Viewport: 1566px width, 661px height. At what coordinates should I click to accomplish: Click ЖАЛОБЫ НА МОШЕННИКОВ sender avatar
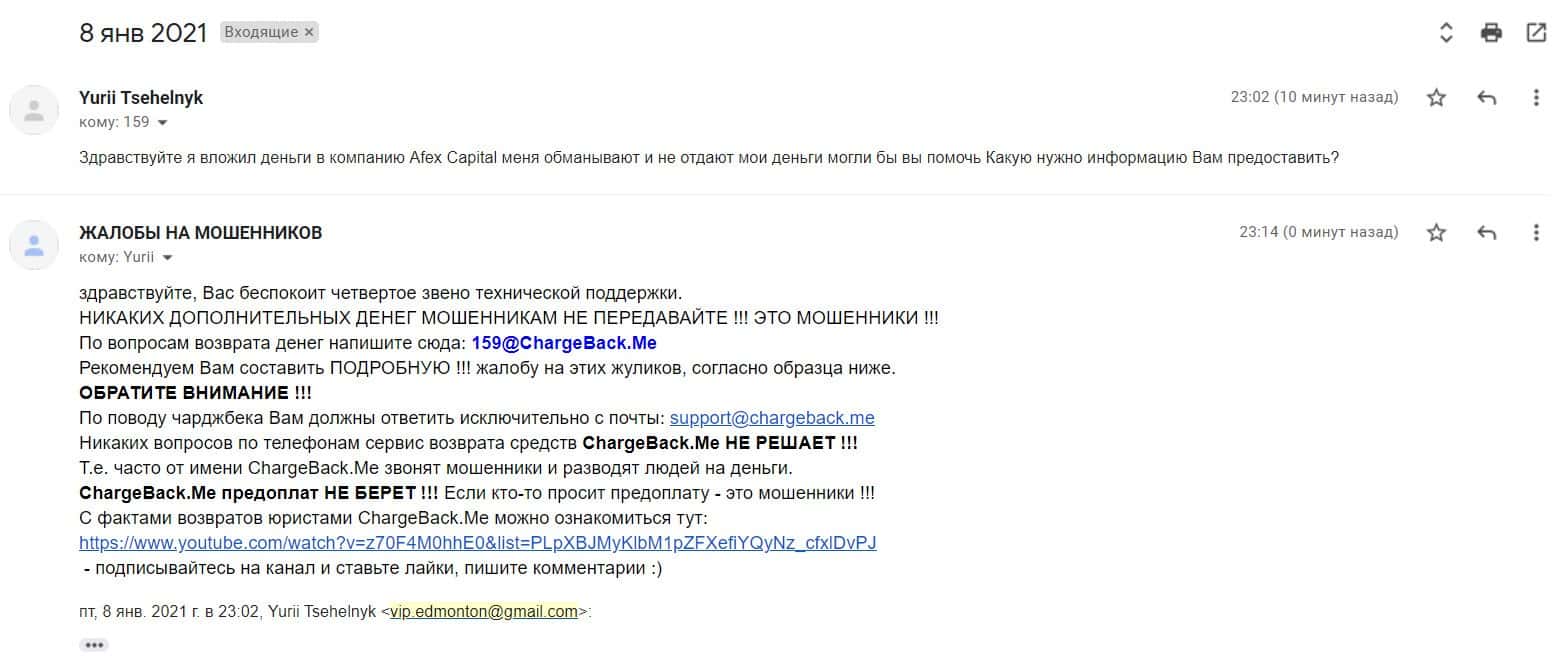(34, 245)
